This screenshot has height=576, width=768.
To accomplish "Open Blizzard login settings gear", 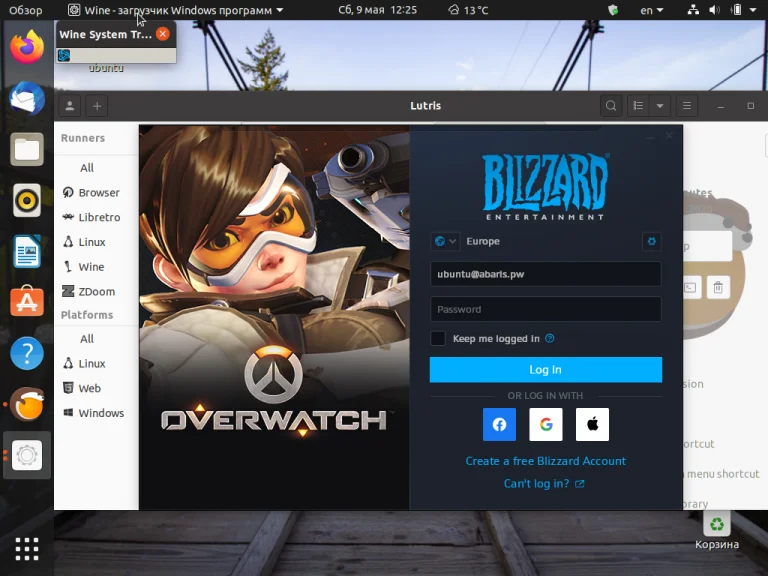I will pos(651,241).
